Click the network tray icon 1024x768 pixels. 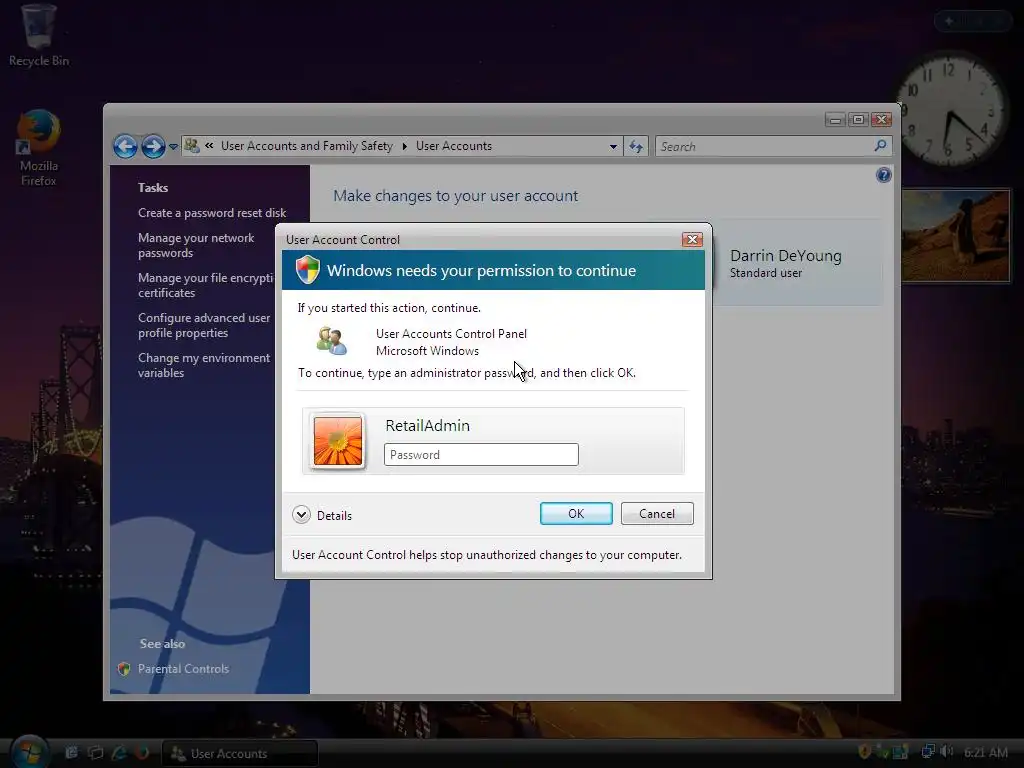(927, 752)
